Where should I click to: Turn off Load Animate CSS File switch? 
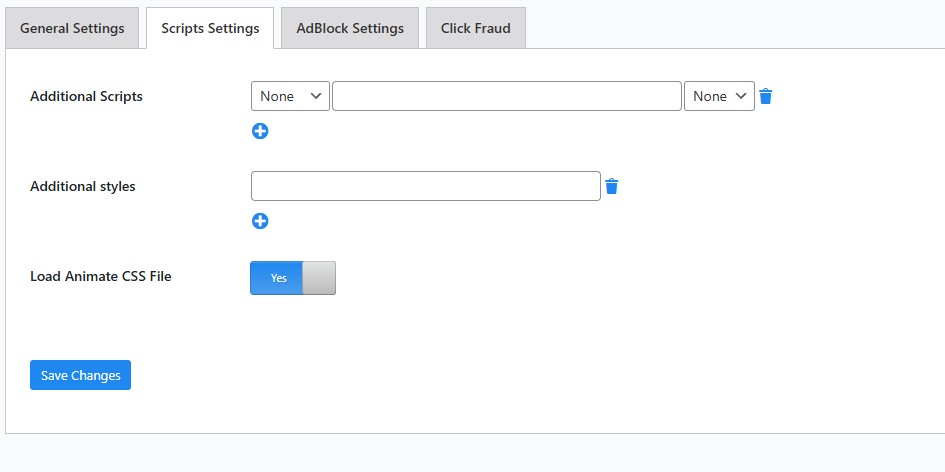[x=293, y=278]
